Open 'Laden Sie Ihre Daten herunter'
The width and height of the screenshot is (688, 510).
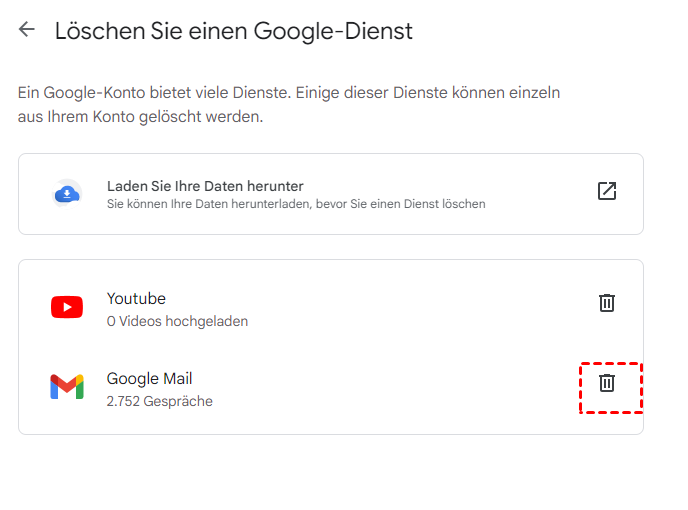click(x=205, y=186)
